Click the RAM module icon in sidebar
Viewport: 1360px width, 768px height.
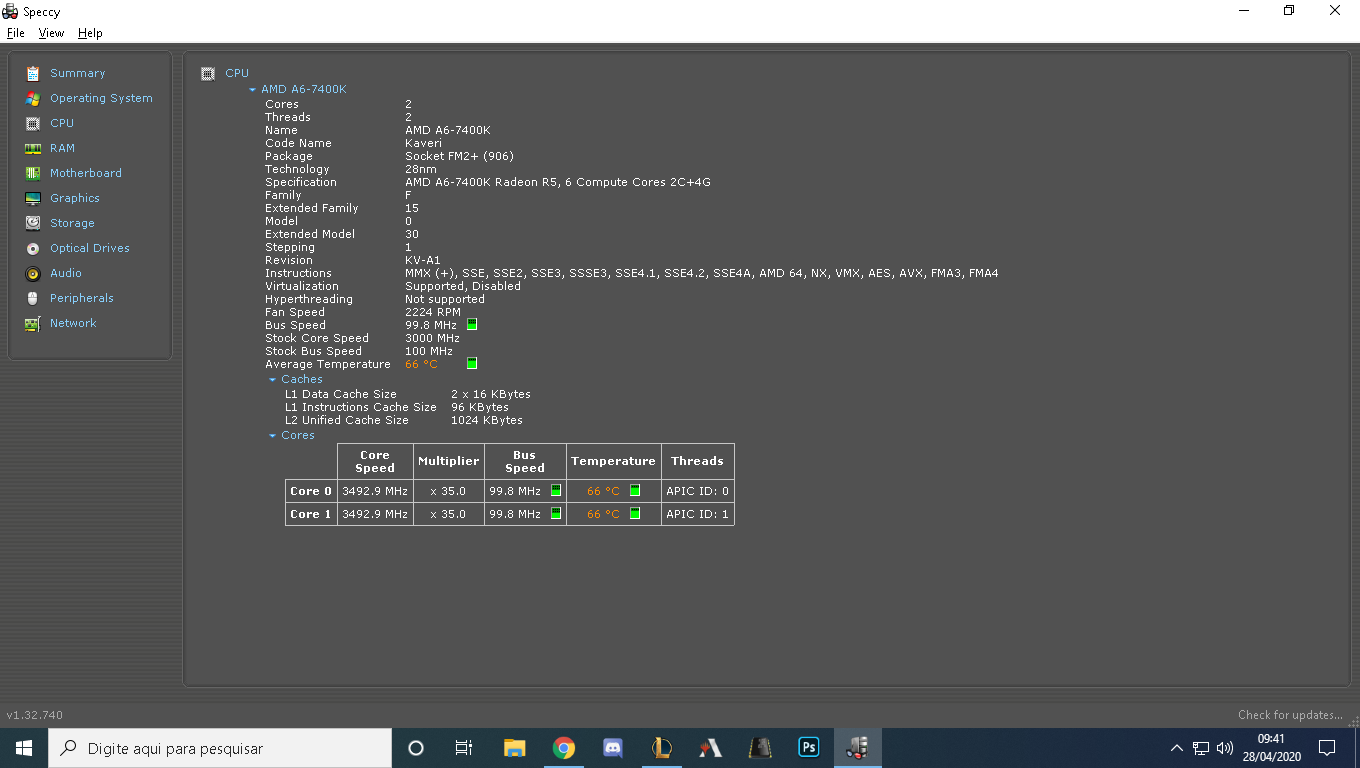click(33, 148)
